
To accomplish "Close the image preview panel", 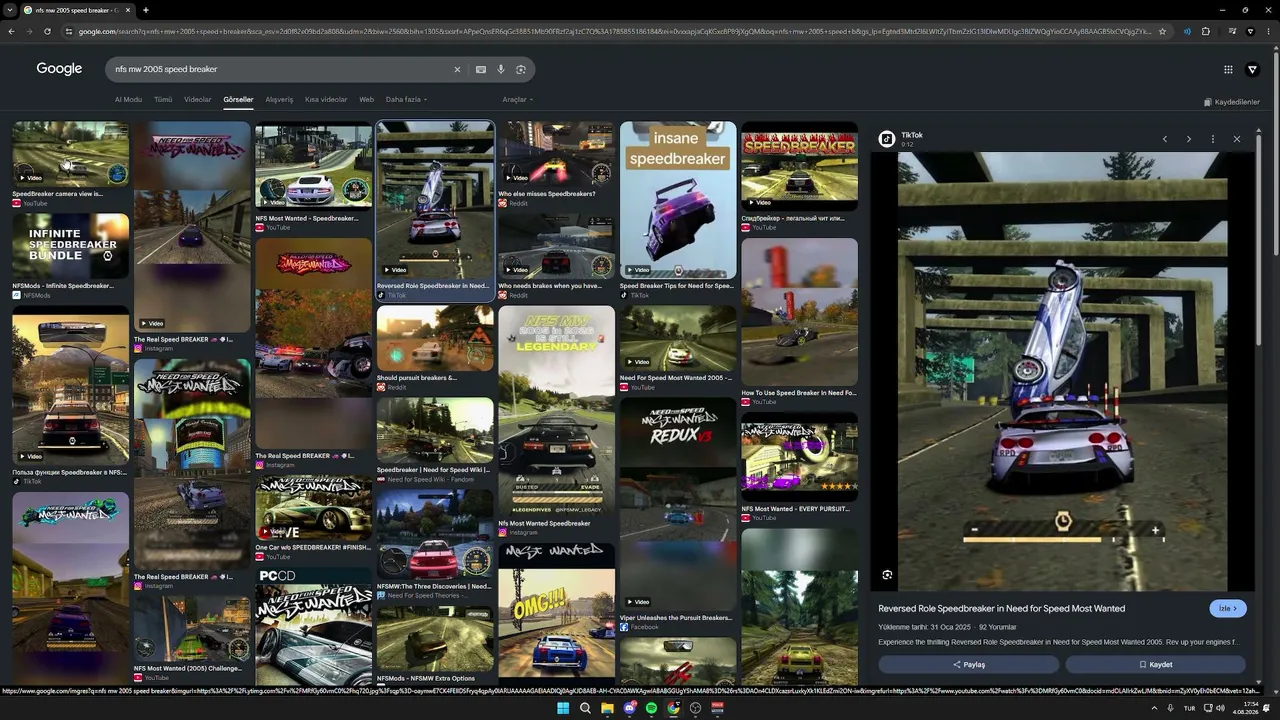I will click(1237, 139).
